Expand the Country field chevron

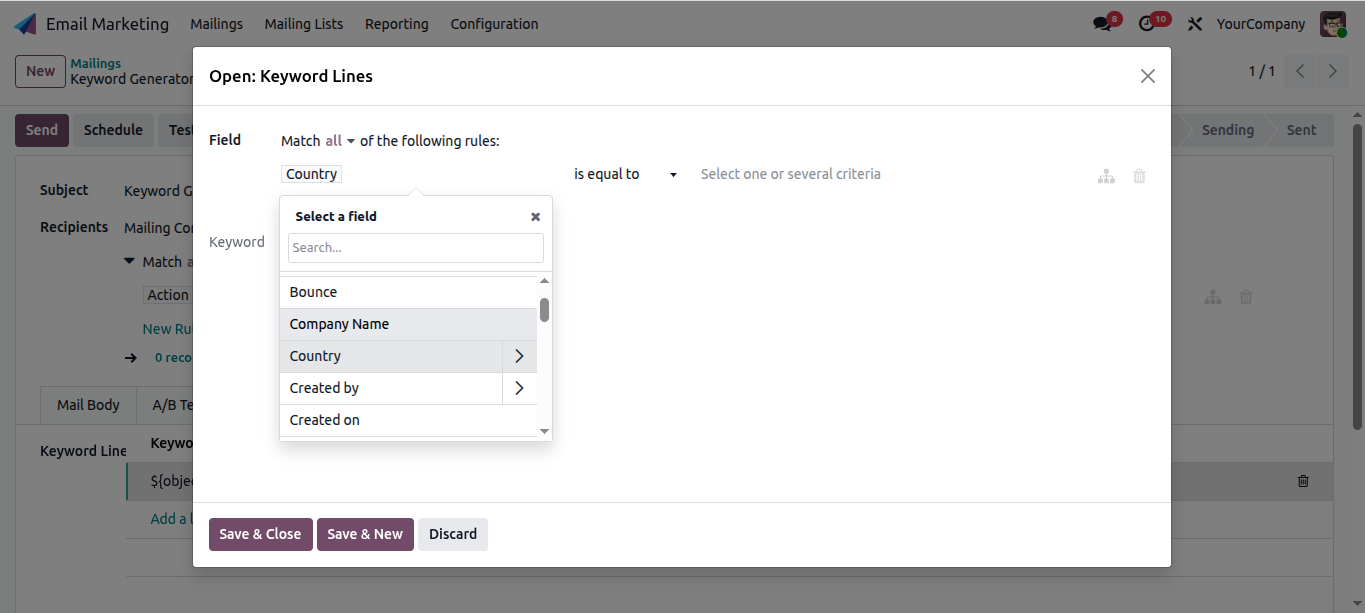click(519, 356)
